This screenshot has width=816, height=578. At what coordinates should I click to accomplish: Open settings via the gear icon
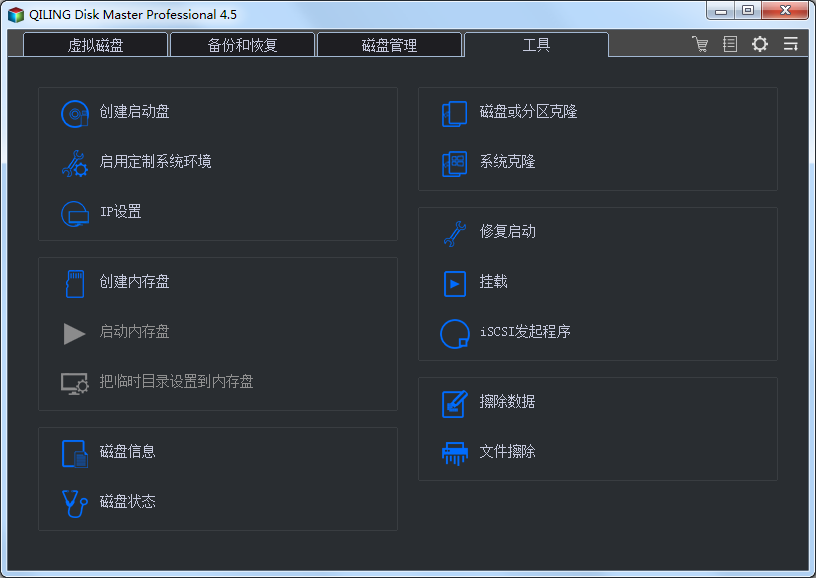tap(760, 44)
